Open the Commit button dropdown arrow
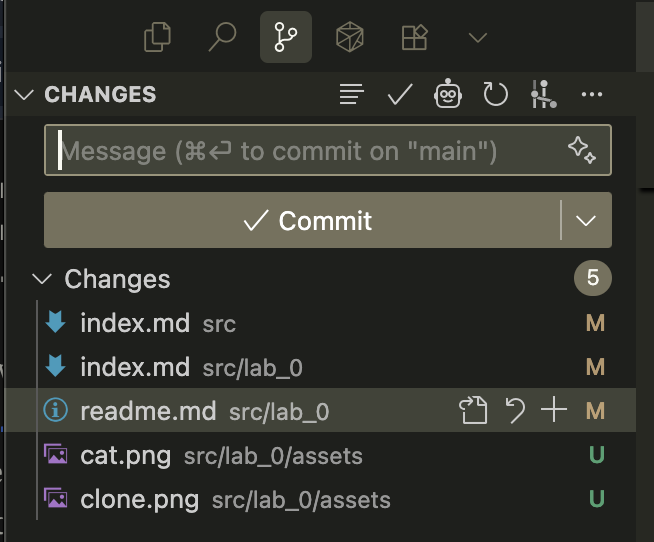 click(587, 221)
